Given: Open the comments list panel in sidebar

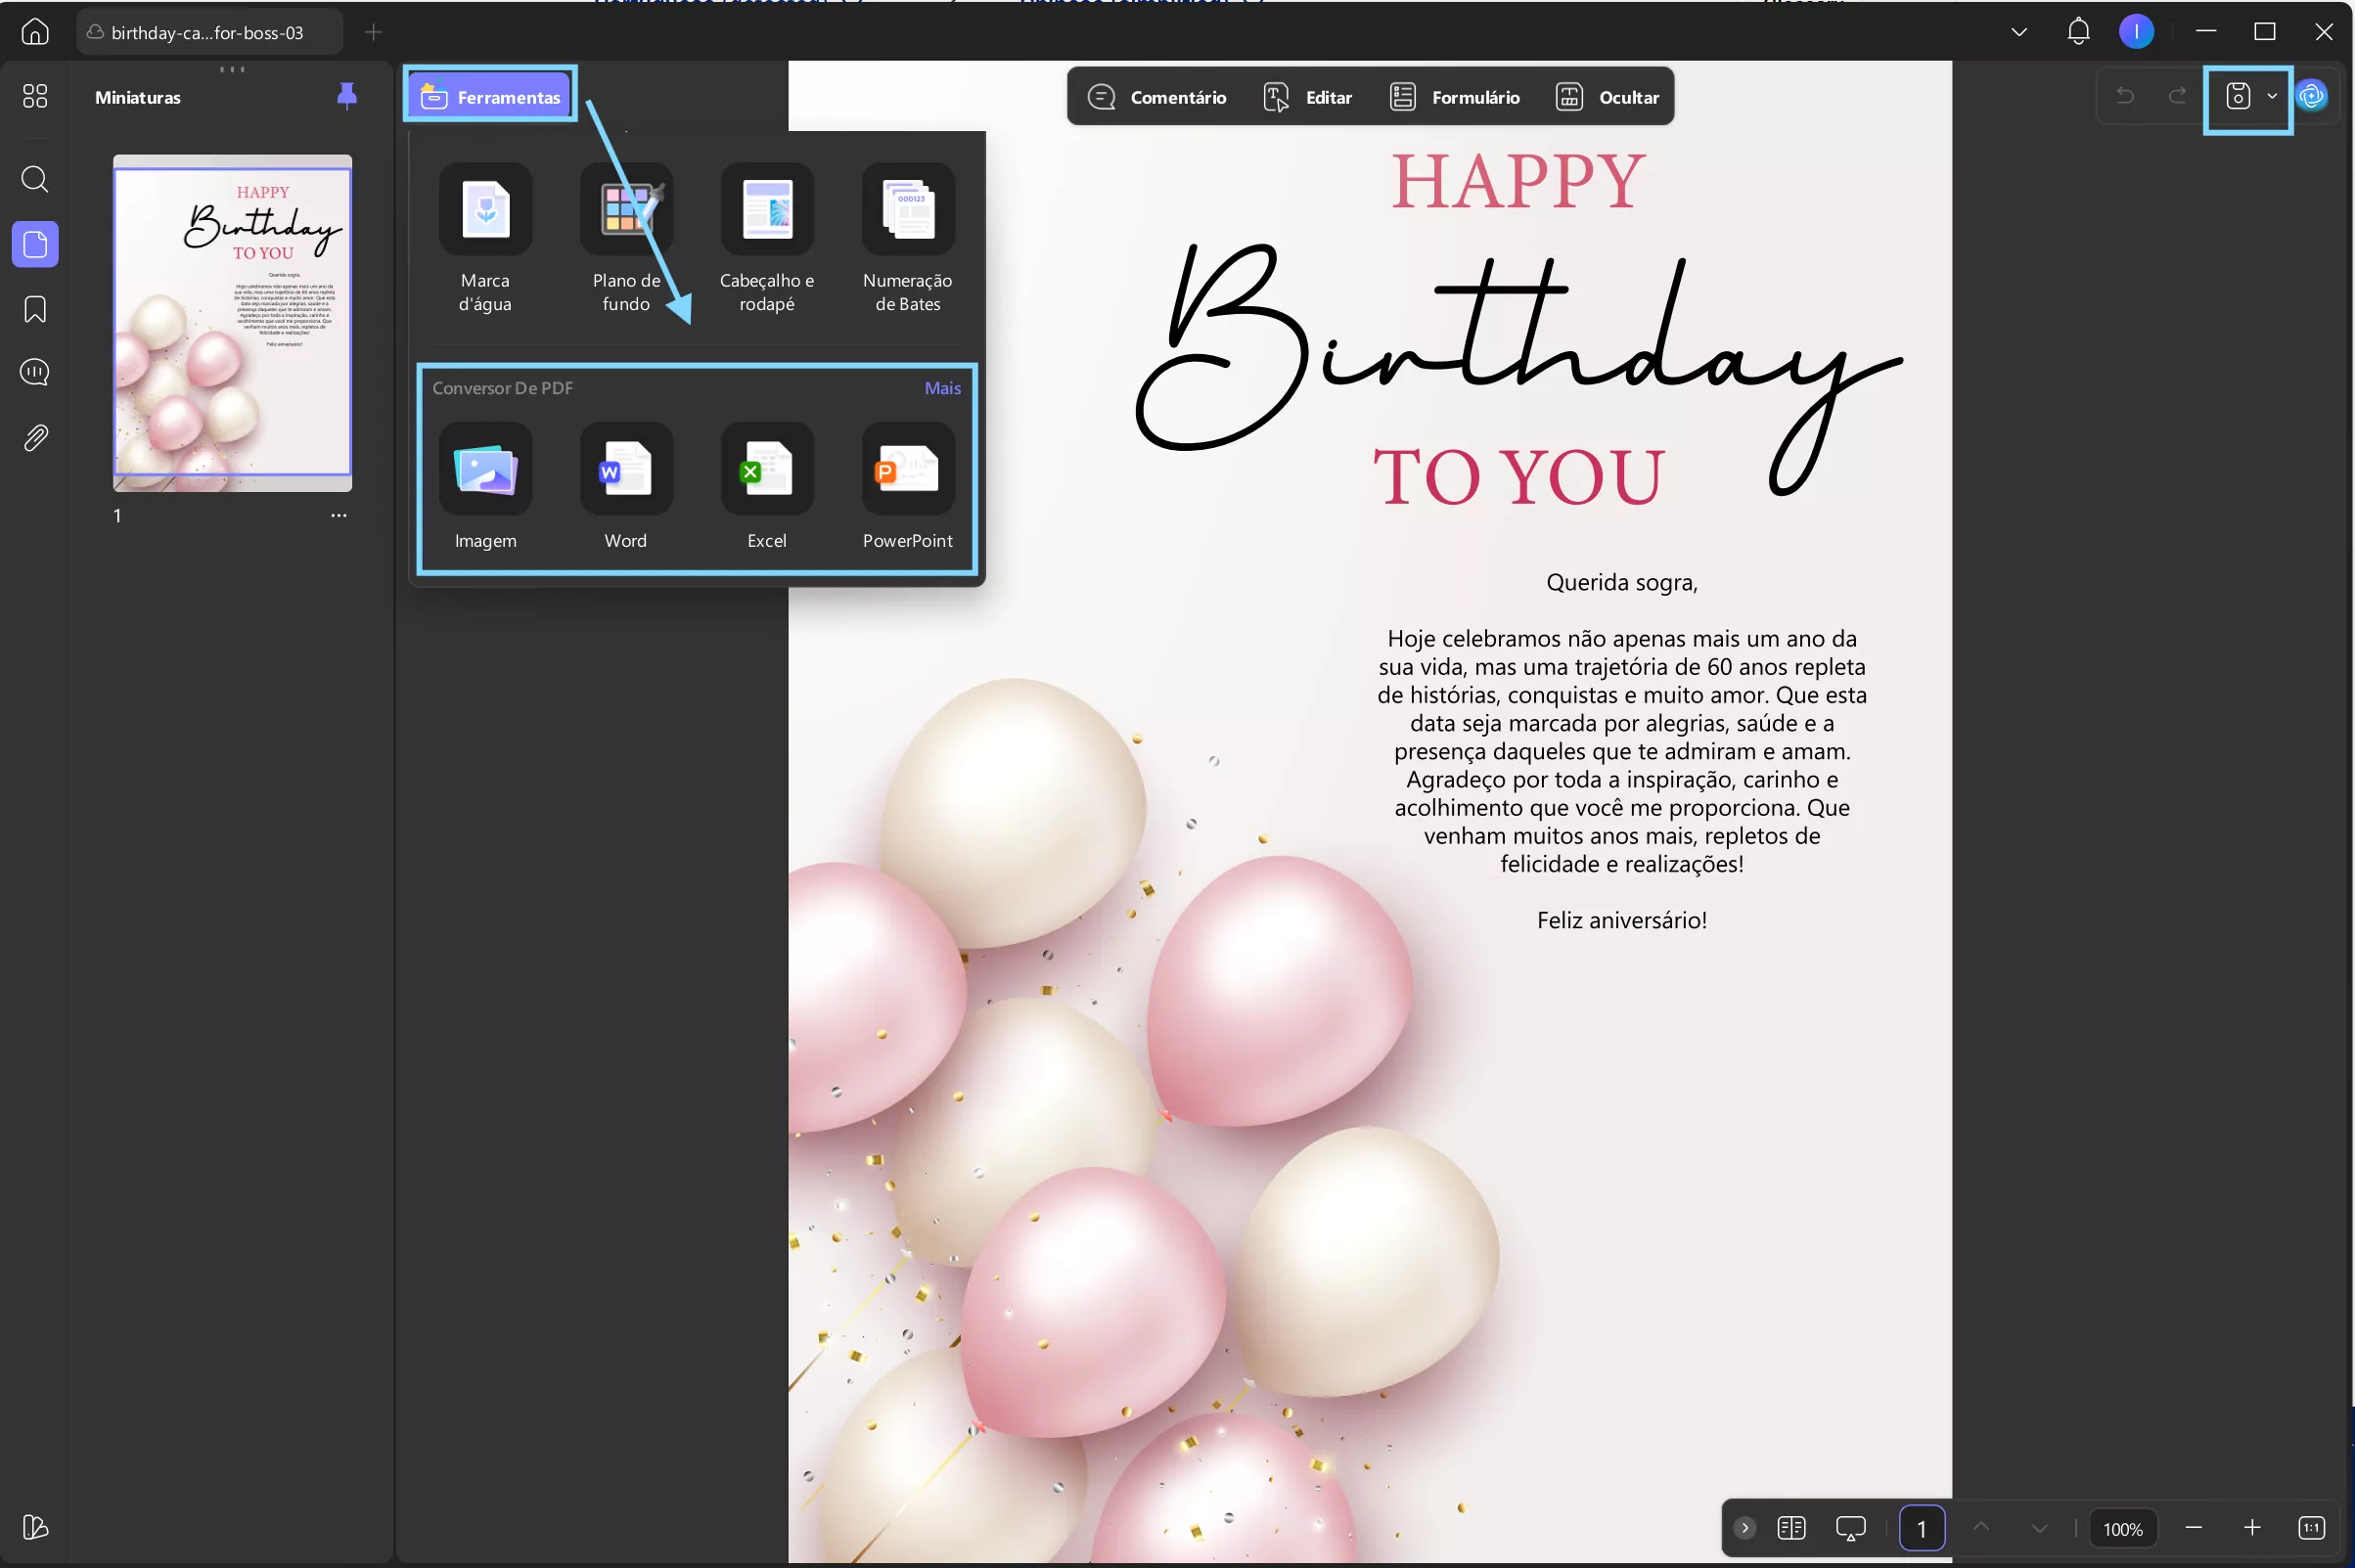Looking at the screenshot, I should pyautogui.click(x=35, y=372).
